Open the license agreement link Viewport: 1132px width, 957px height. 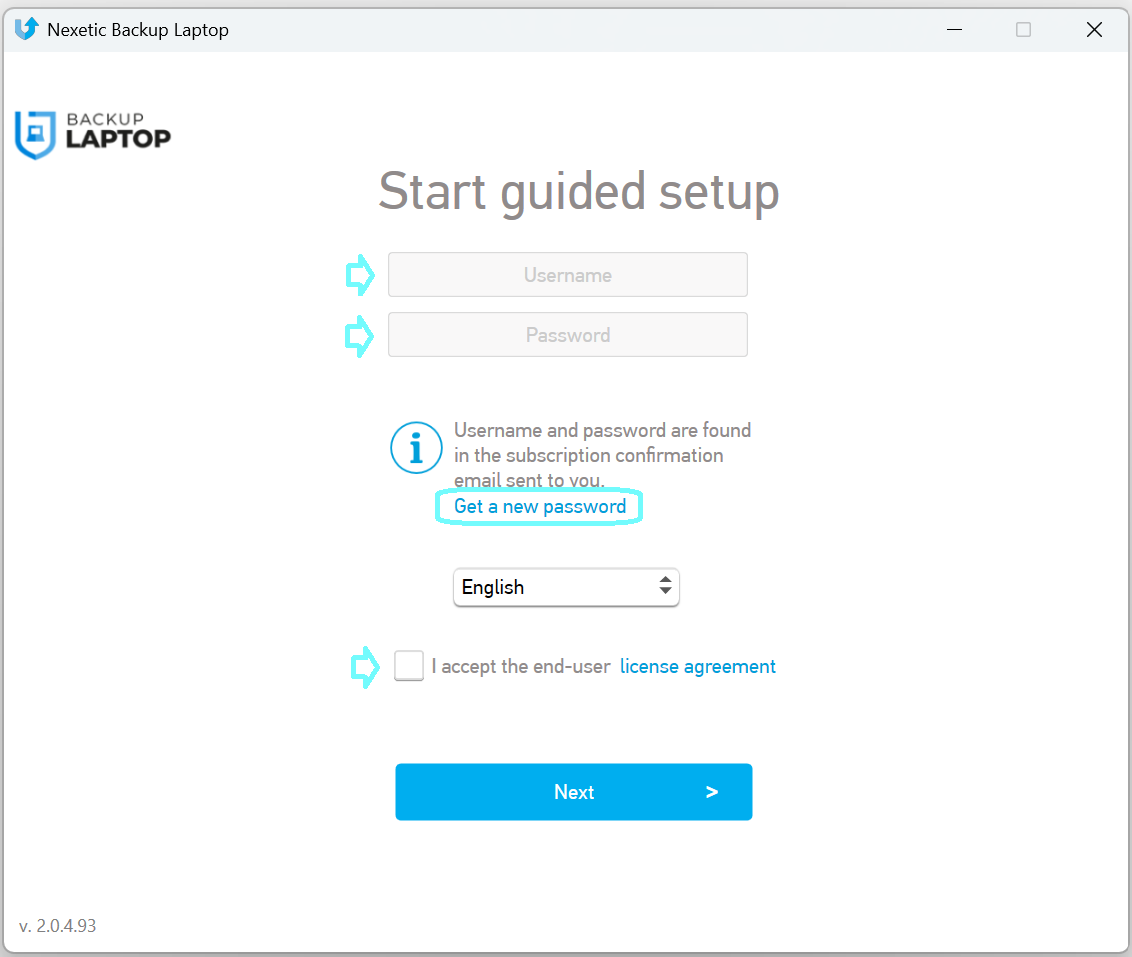pyautogui.click(x=697, y=666)
